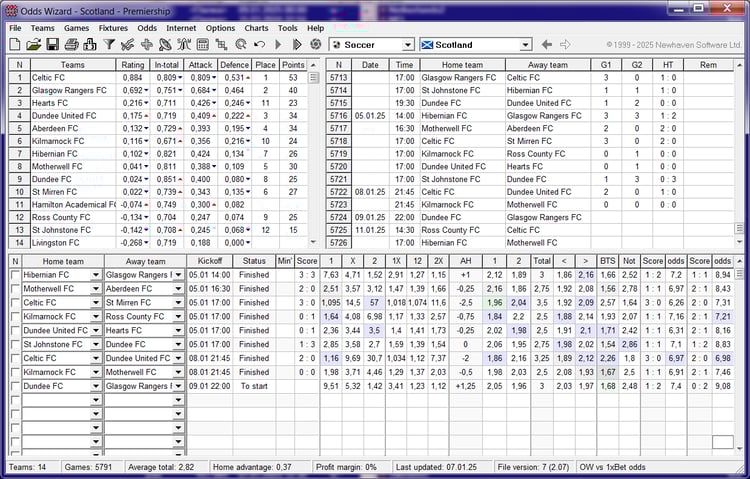Click the Kickoff column header
The image size is (750, 479).
coord(210,261)
